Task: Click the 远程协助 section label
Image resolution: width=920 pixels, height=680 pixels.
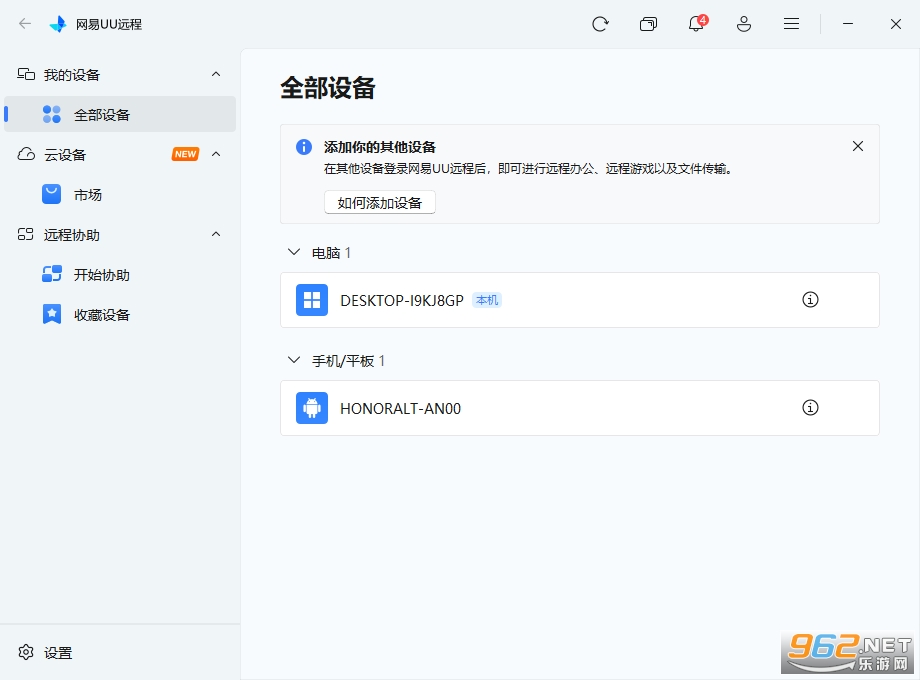Action: [x=72, y=235]
